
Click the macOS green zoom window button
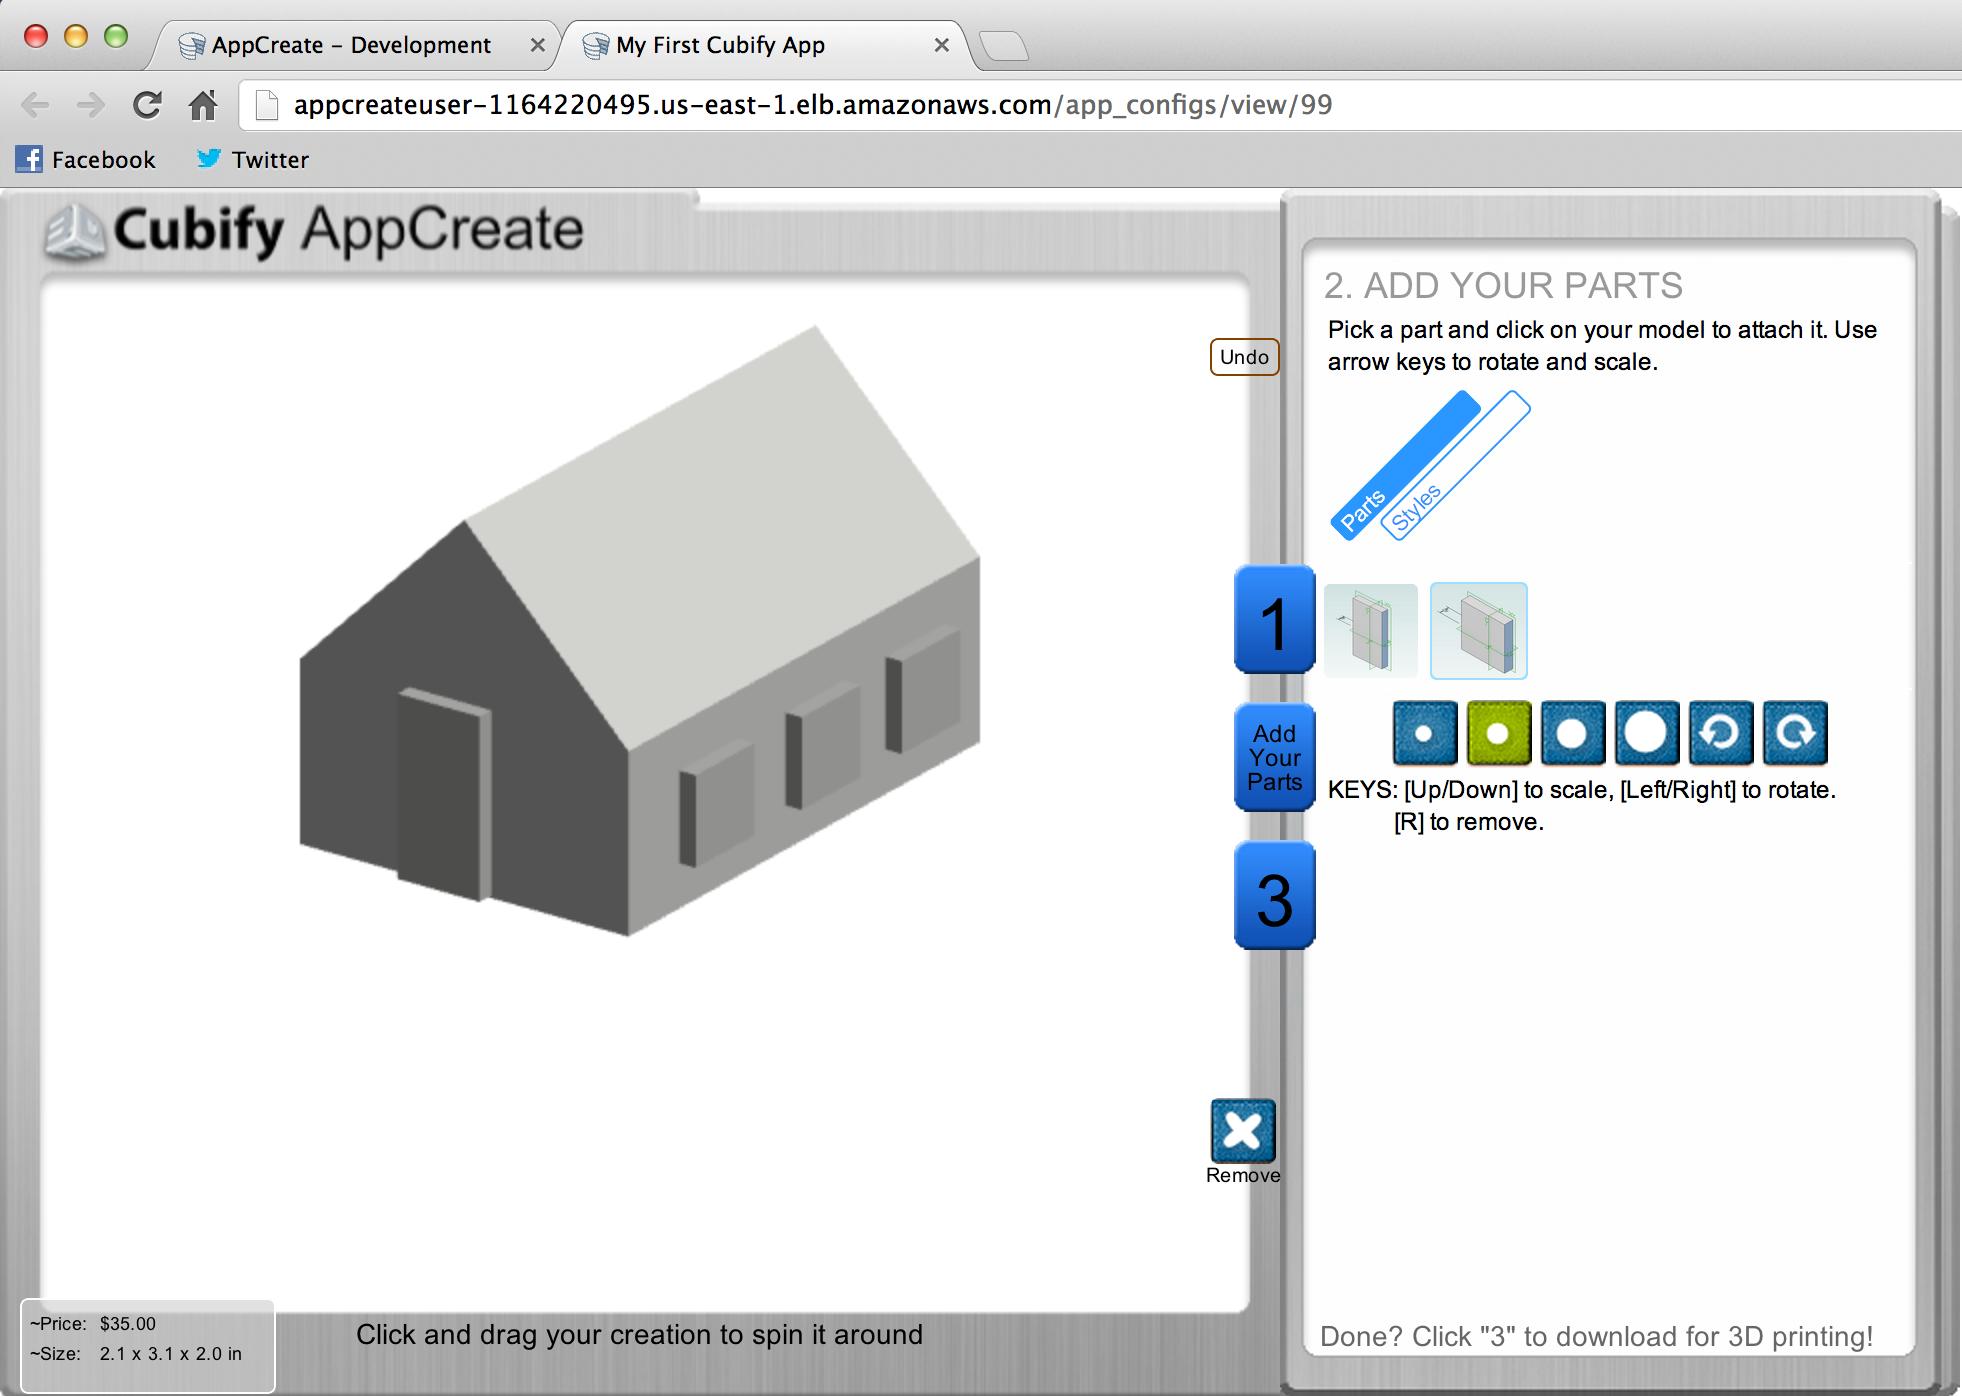[x=116, y=37]
